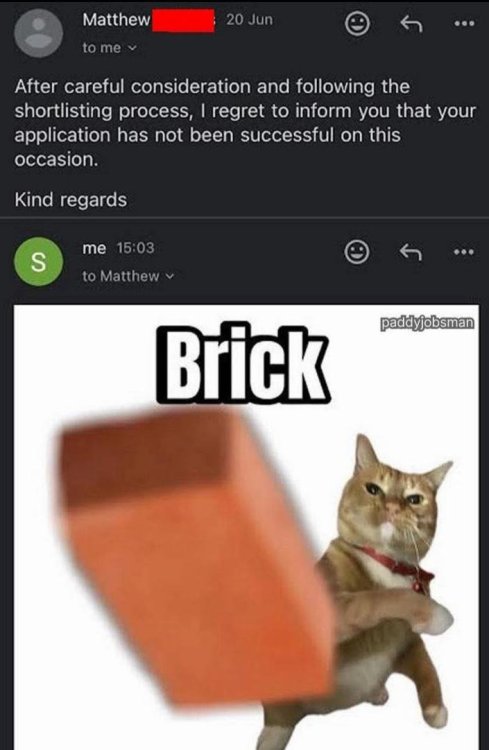Image resolution: width=489 pixels, height=750 pixels.
Task: Click the 15:03 timestamp
Action: coord(135,248)
